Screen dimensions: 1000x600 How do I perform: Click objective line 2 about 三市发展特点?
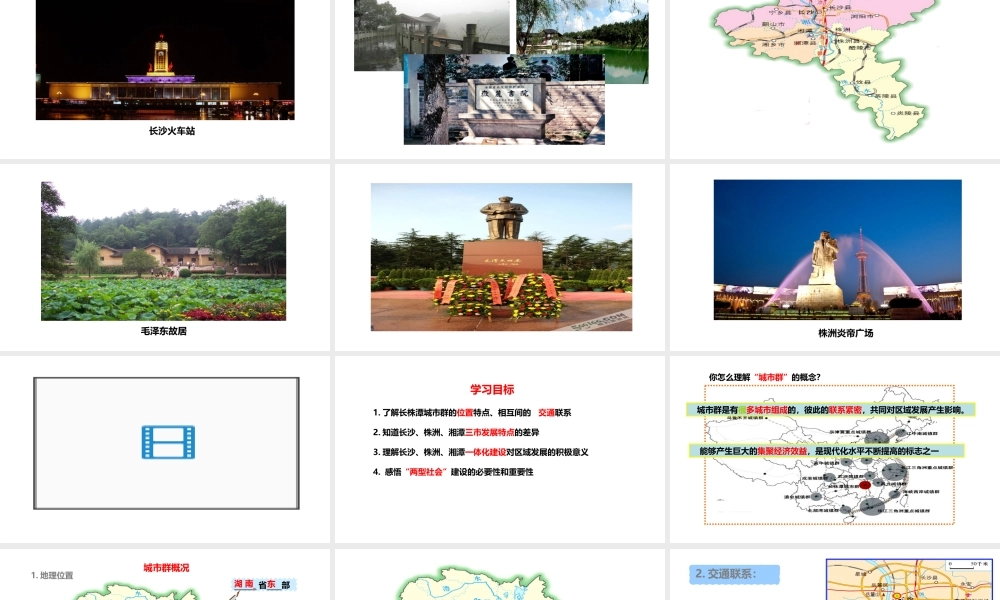456,432
